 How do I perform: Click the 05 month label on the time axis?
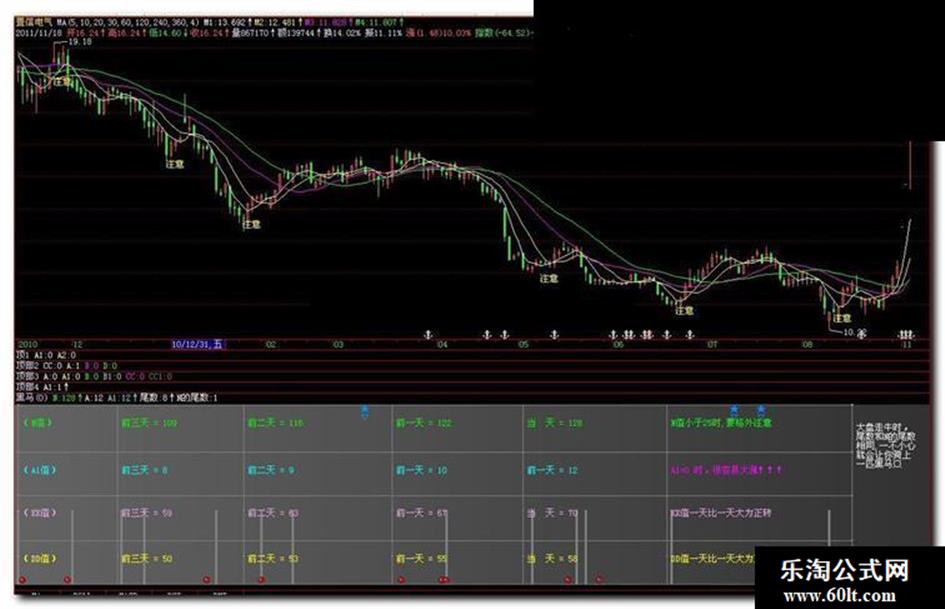coord(523,344)
